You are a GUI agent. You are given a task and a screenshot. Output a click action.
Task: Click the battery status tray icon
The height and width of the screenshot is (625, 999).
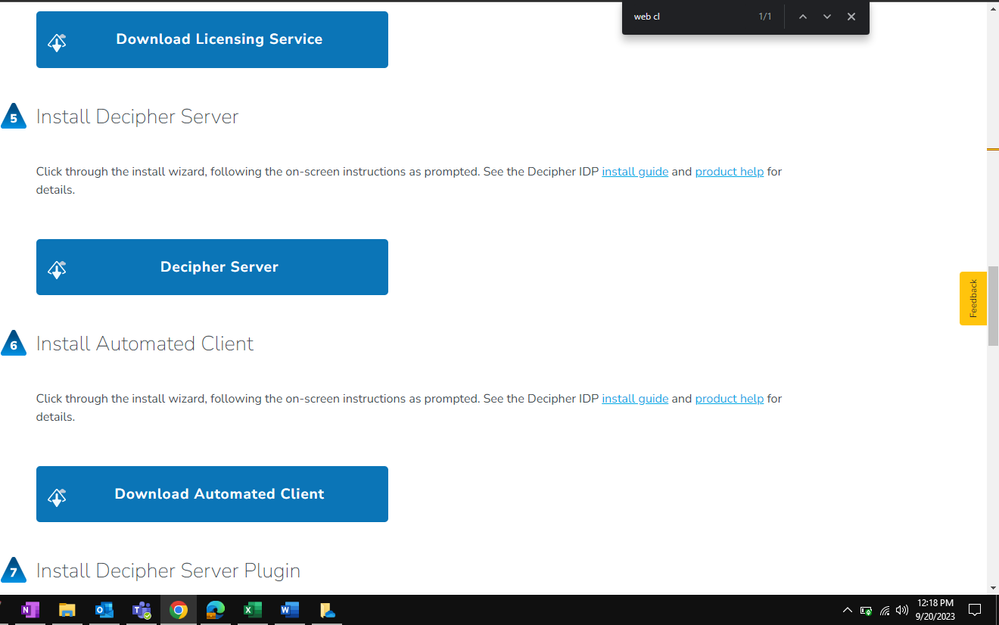coord(866,610)
